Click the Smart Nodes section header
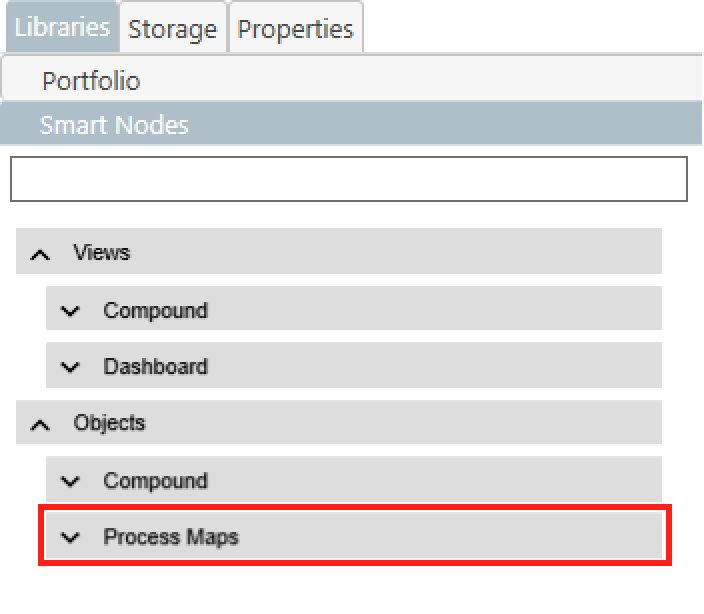Screen dimensions: 704x614 (x=114, y=125)
